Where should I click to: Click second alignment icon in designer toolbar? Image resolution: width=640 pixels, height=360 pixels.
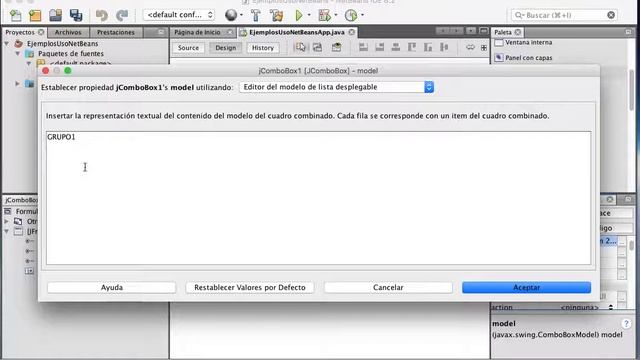click(380, 47)
